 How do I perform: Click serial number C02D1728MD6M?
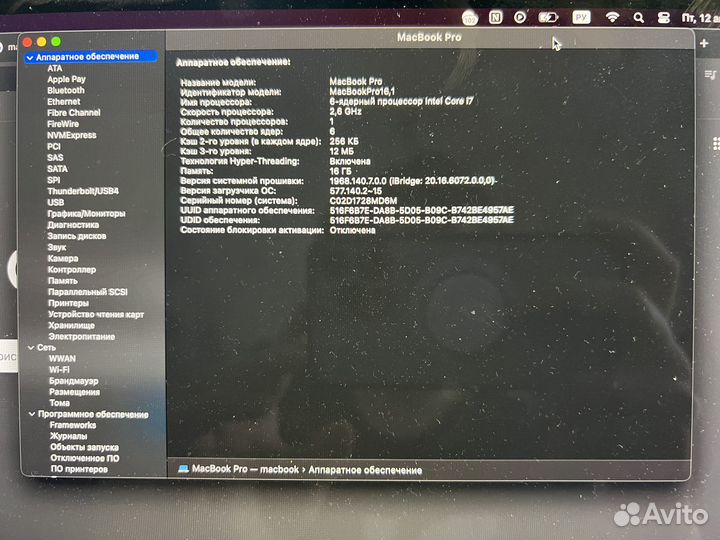pyautogui.click(x=363, y=201)
